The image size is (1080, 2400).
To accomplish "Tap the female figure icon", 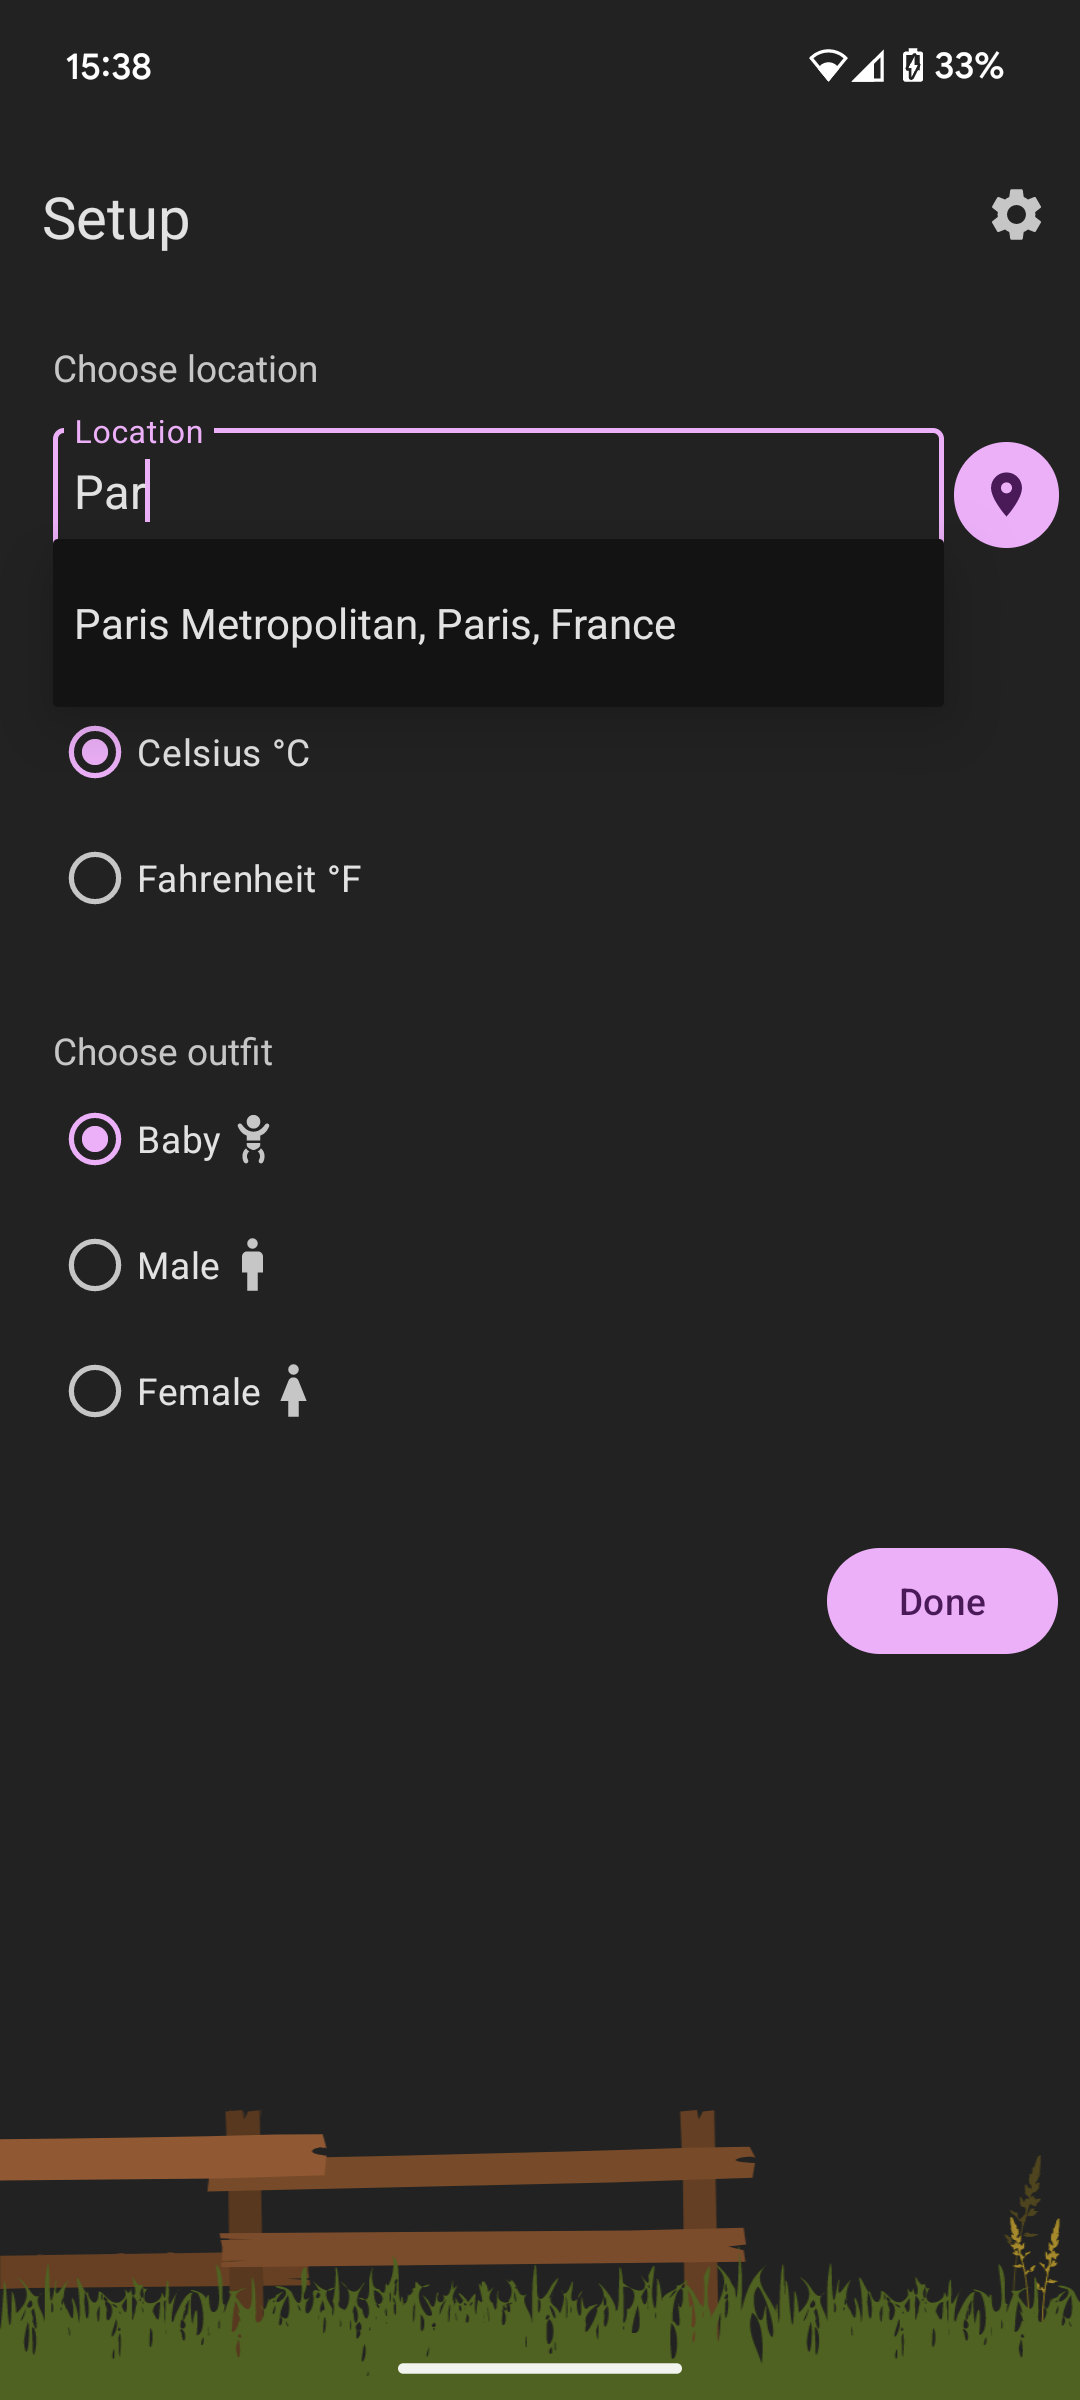I will point(293,1392).
